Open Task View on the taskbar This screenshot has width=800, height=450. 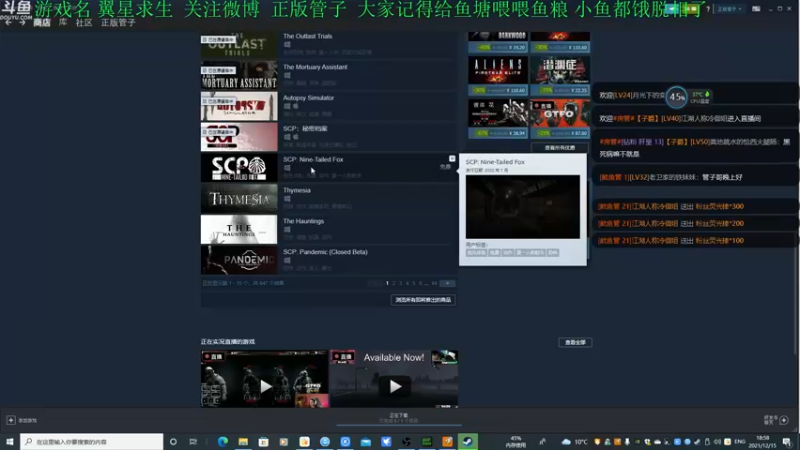pos(193,441)
